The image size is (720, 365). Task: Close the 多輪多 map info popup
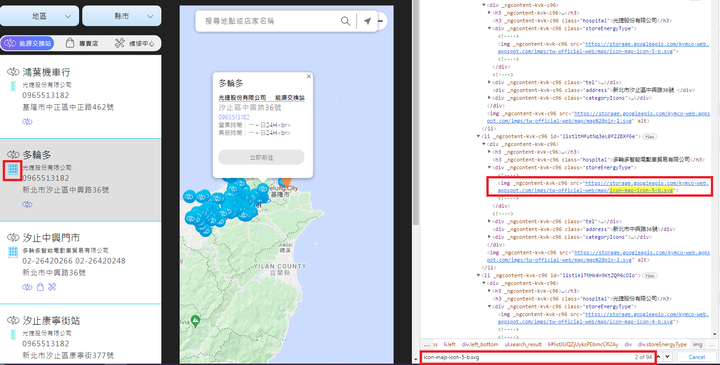pos(309,77)
